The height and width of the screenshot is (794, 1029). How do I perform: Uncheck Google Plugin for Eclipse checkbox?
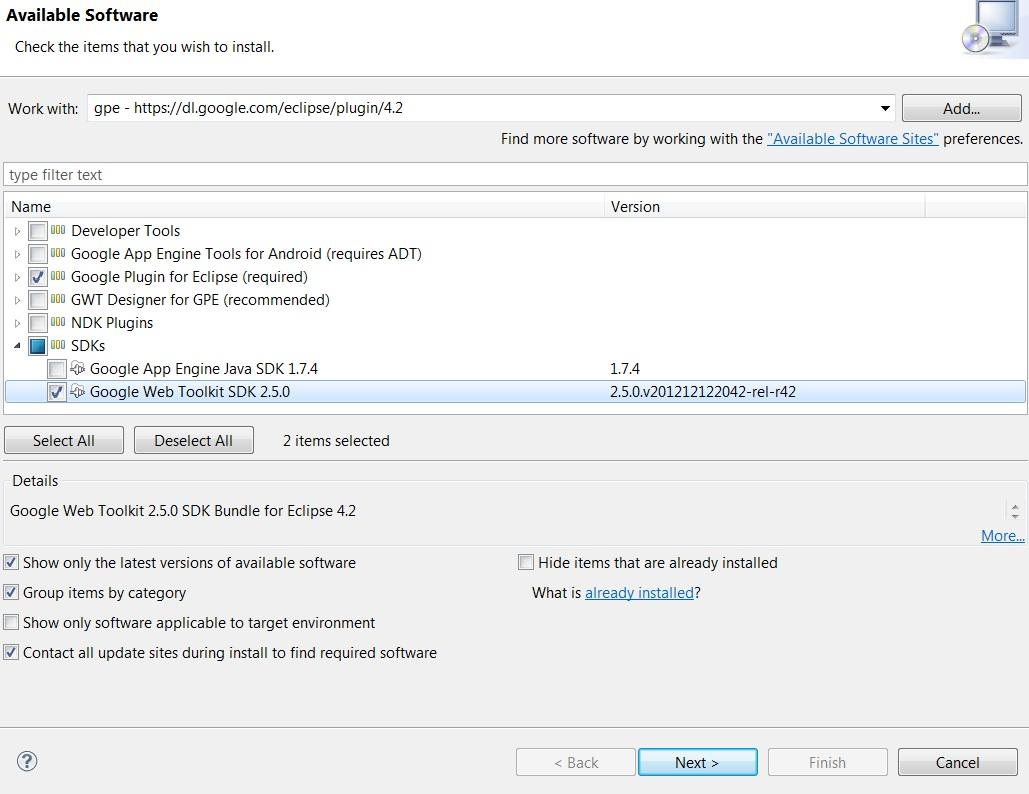[x=38, y=277]
